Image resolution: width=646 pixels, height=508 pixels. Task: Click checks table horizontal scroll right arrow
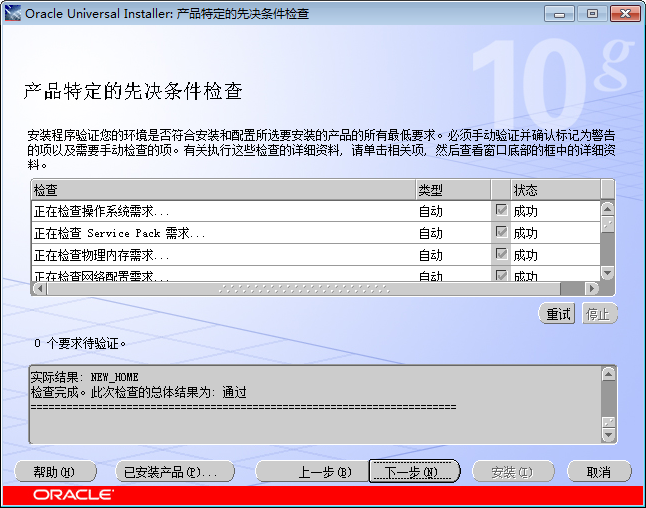click(x=592, y=288)
